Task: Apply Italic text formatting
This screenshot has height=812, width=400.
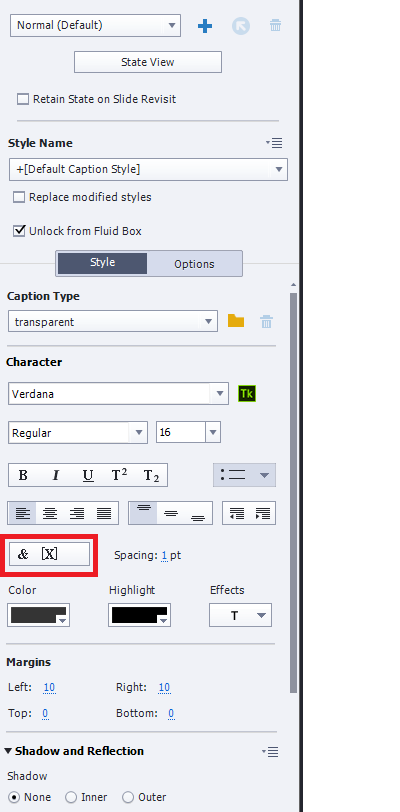Action: [x=55, y=475]
